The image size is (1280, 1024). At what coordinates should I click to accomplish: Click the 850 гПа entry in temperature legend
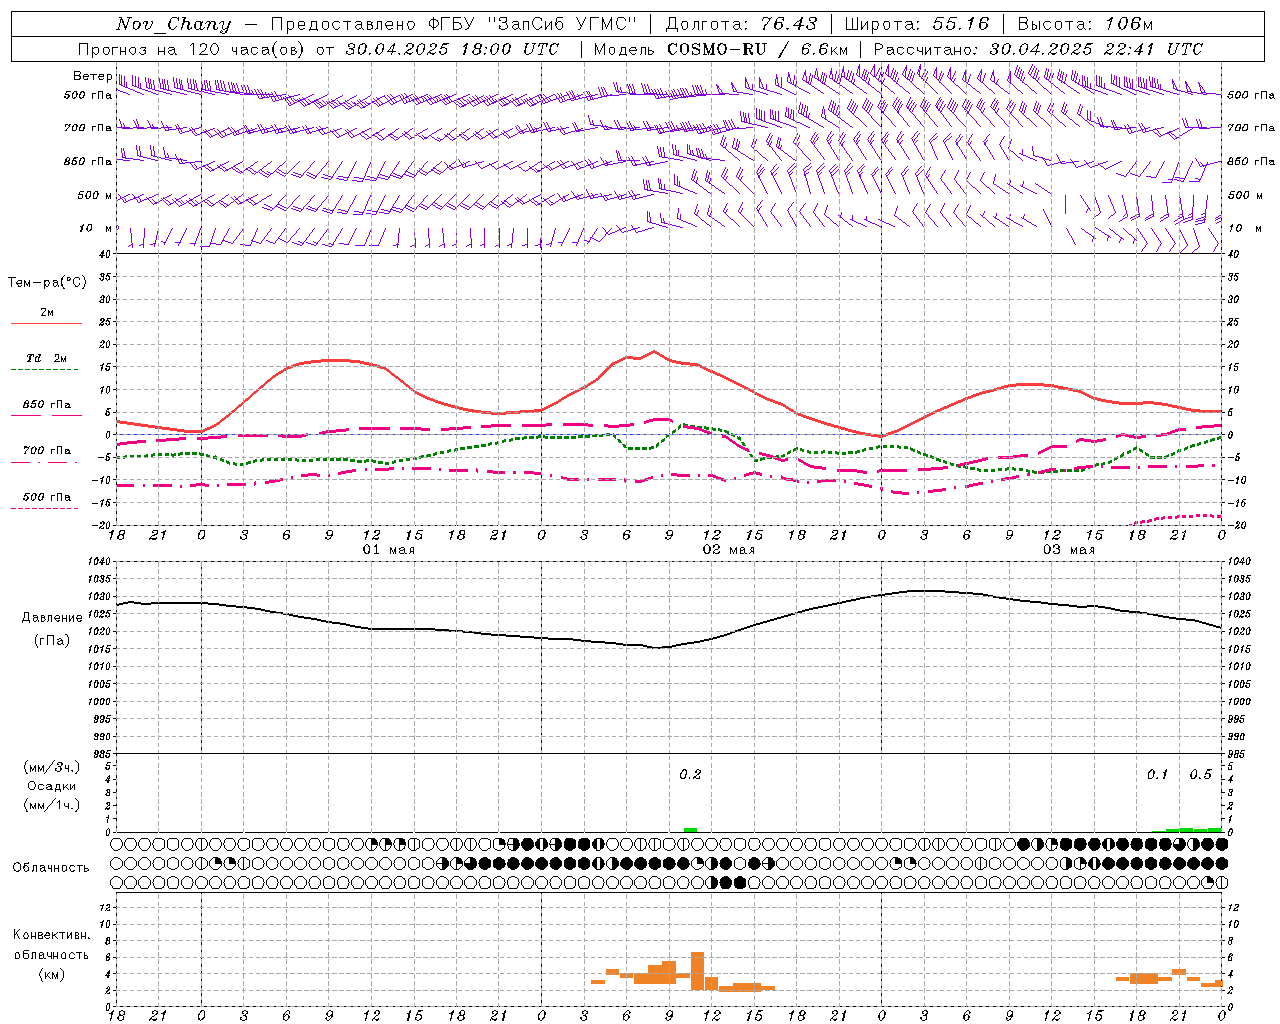click(x=47, y=405)
